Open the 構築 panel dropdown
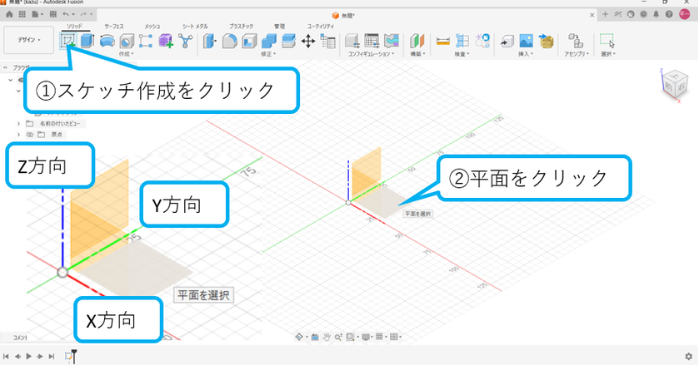This screenshot has width=698, height=365. tap(418, 54)
